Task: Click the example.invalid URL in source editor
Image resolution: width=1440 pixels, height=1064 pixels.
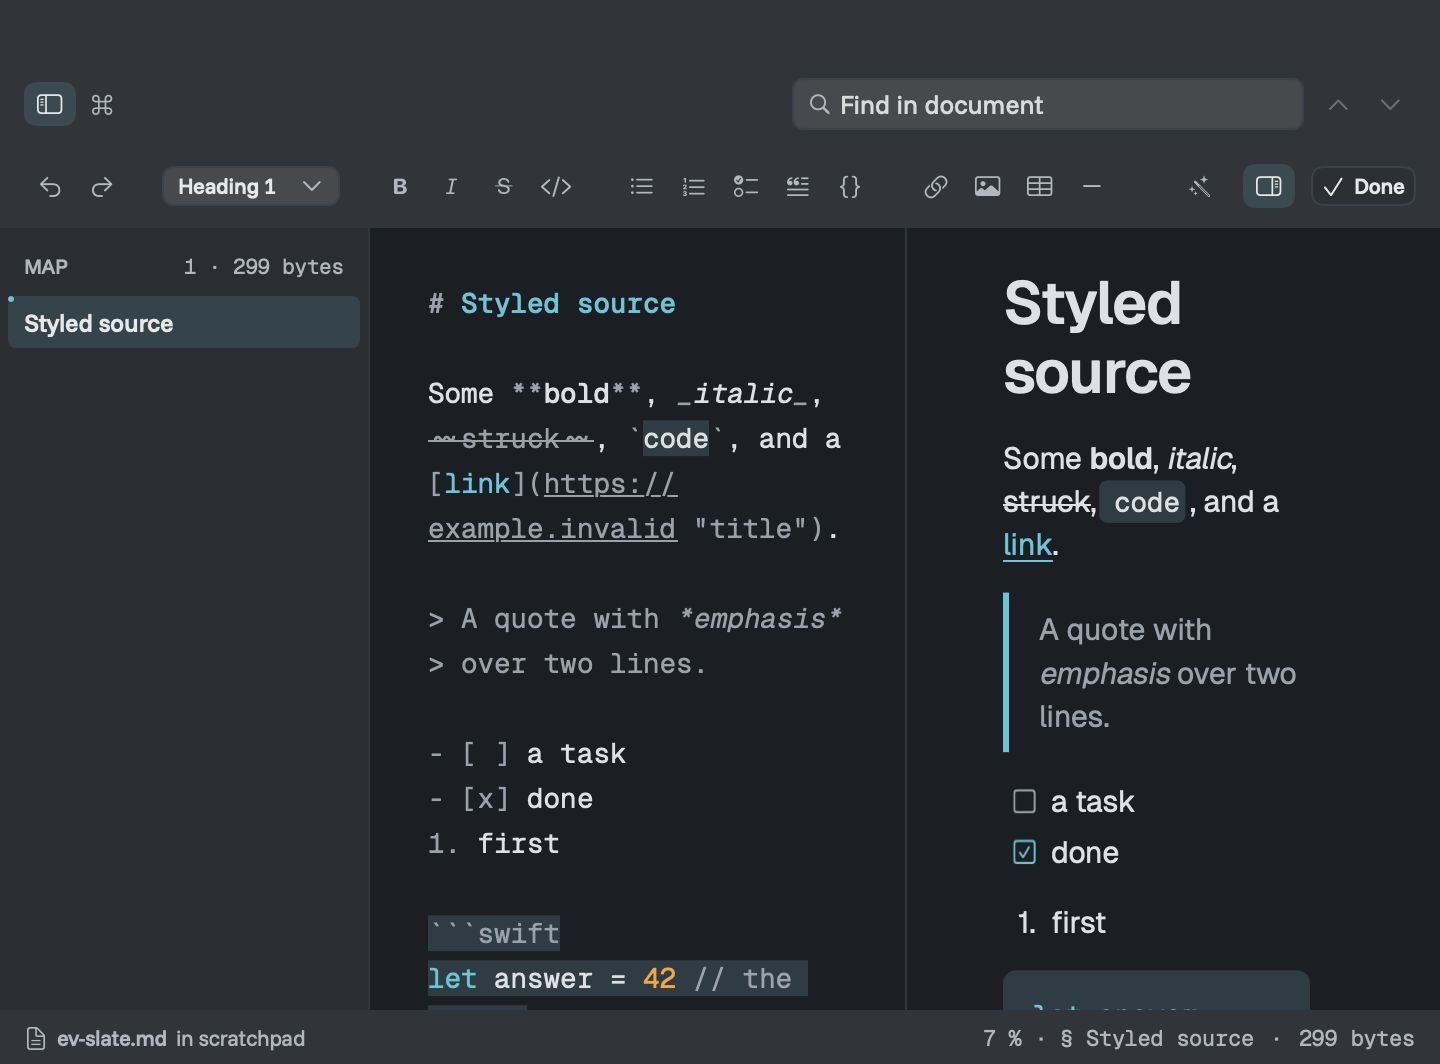Action: coord(552,528)
